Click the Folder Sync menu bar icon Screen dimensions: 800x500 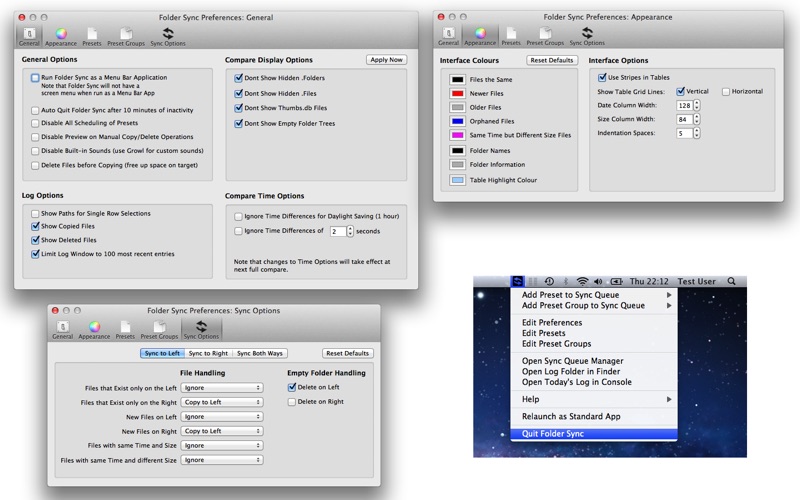click(x=517, y=282)
